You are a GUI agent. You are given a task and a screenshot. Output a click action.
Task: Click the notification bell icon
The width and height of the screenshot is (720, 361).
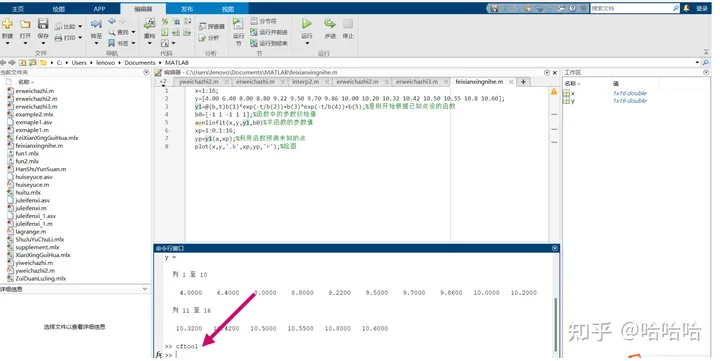coord(687,8)
